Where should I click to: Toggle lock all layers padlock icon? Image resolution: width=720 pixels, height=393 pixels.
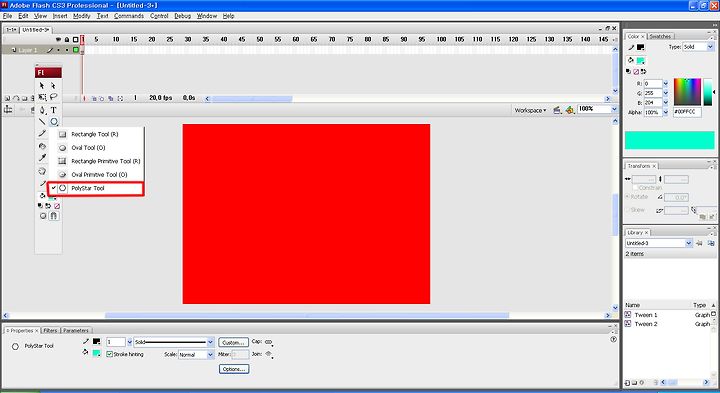click(x=67, y=39)
